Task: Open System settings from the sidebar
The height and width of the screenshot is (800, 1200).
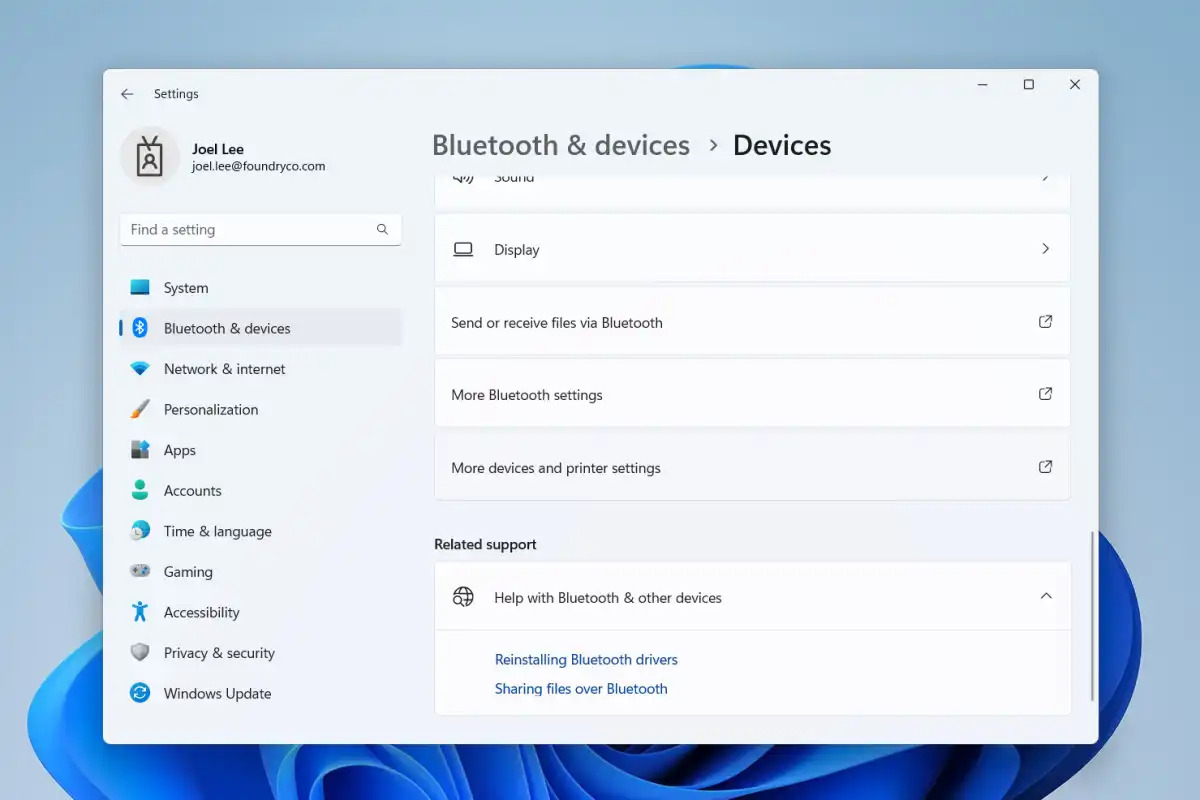Action: click(x=186, y=287)
